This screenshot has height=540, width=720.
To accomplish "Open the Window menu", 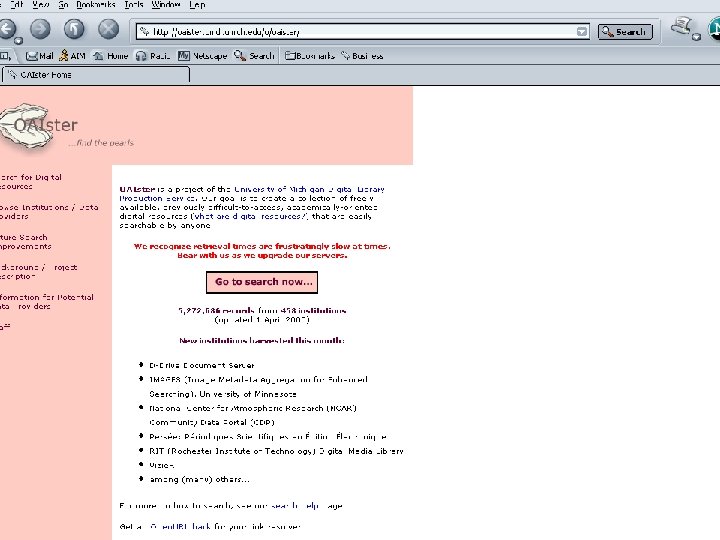I will [166, 5].
